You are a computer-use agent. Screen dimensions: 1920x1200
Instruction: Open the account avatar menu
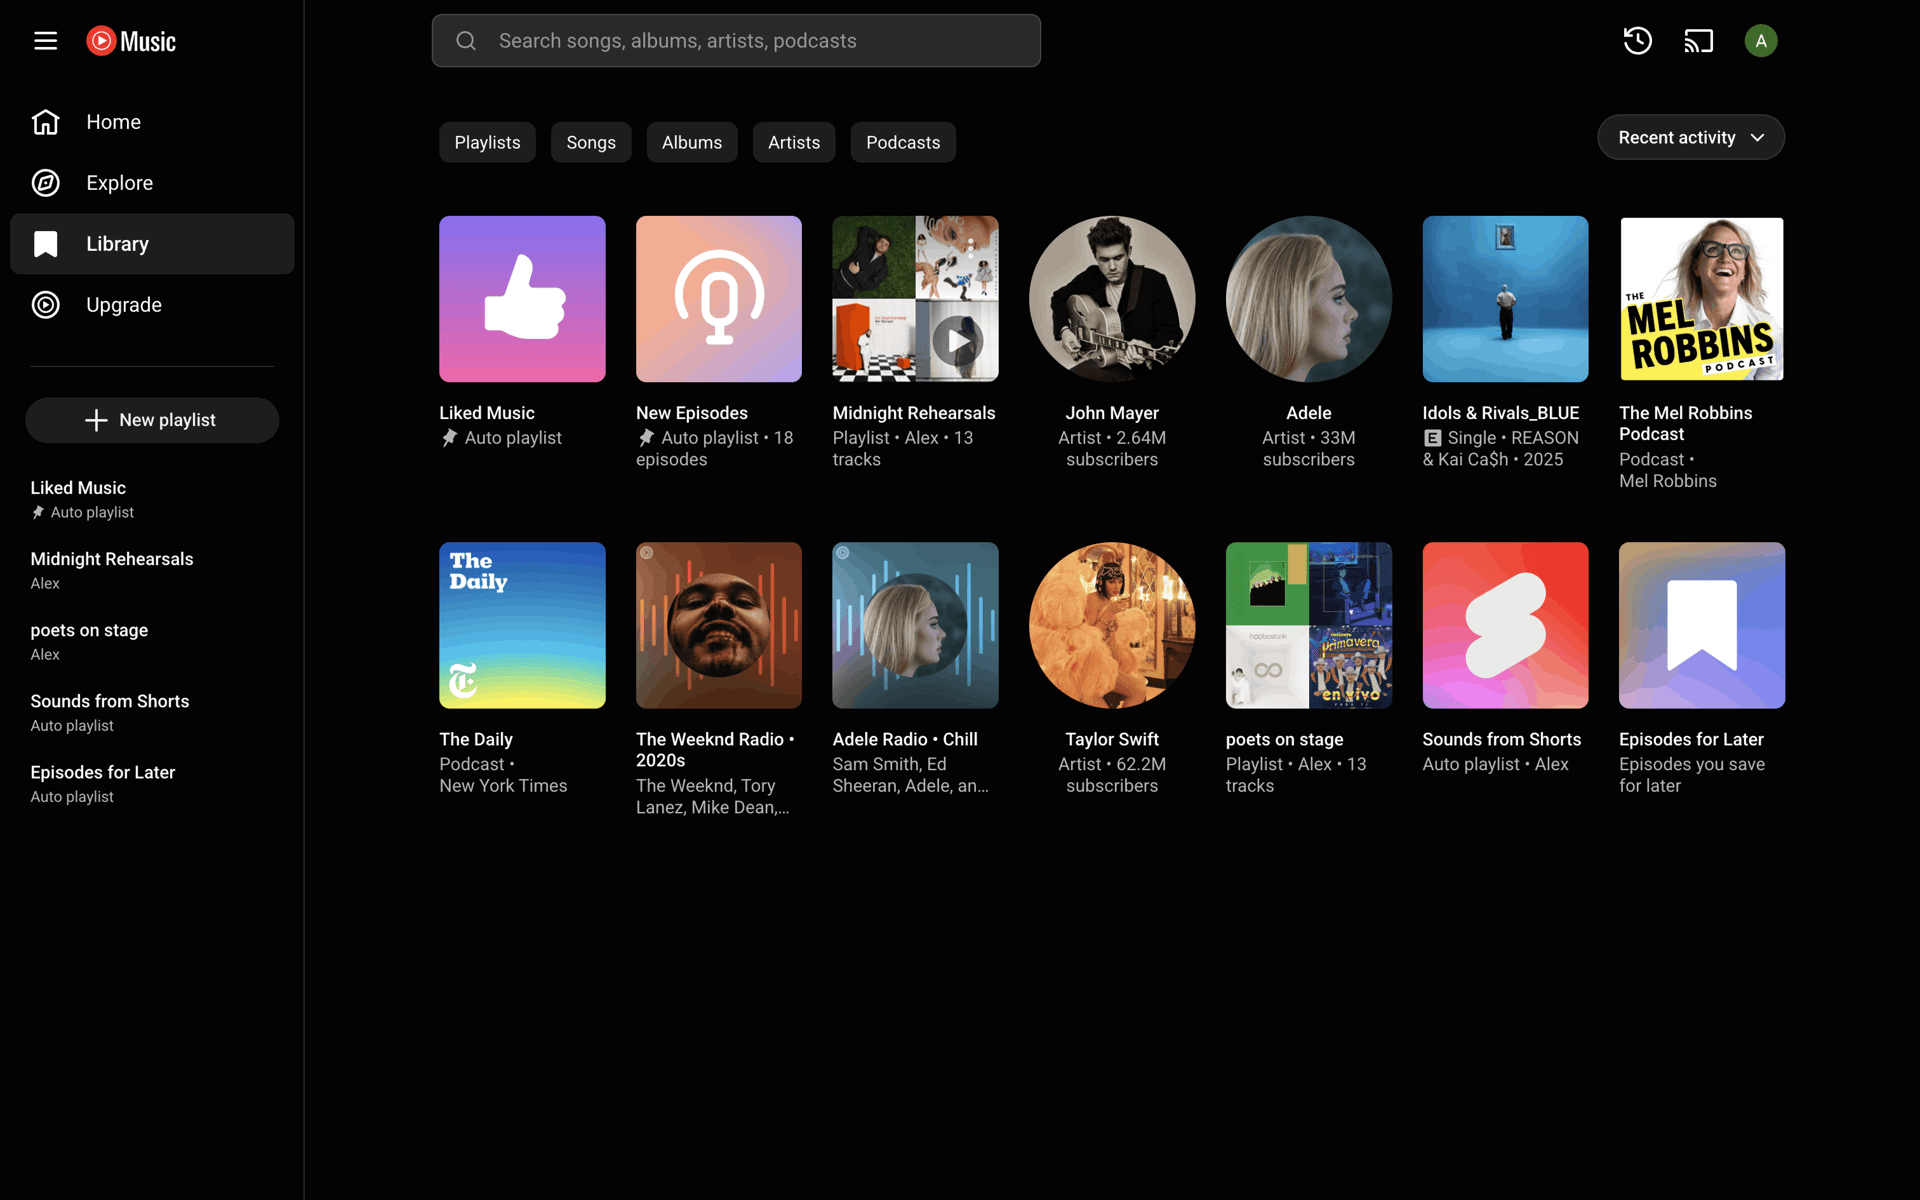click(x=1760, y=41)
